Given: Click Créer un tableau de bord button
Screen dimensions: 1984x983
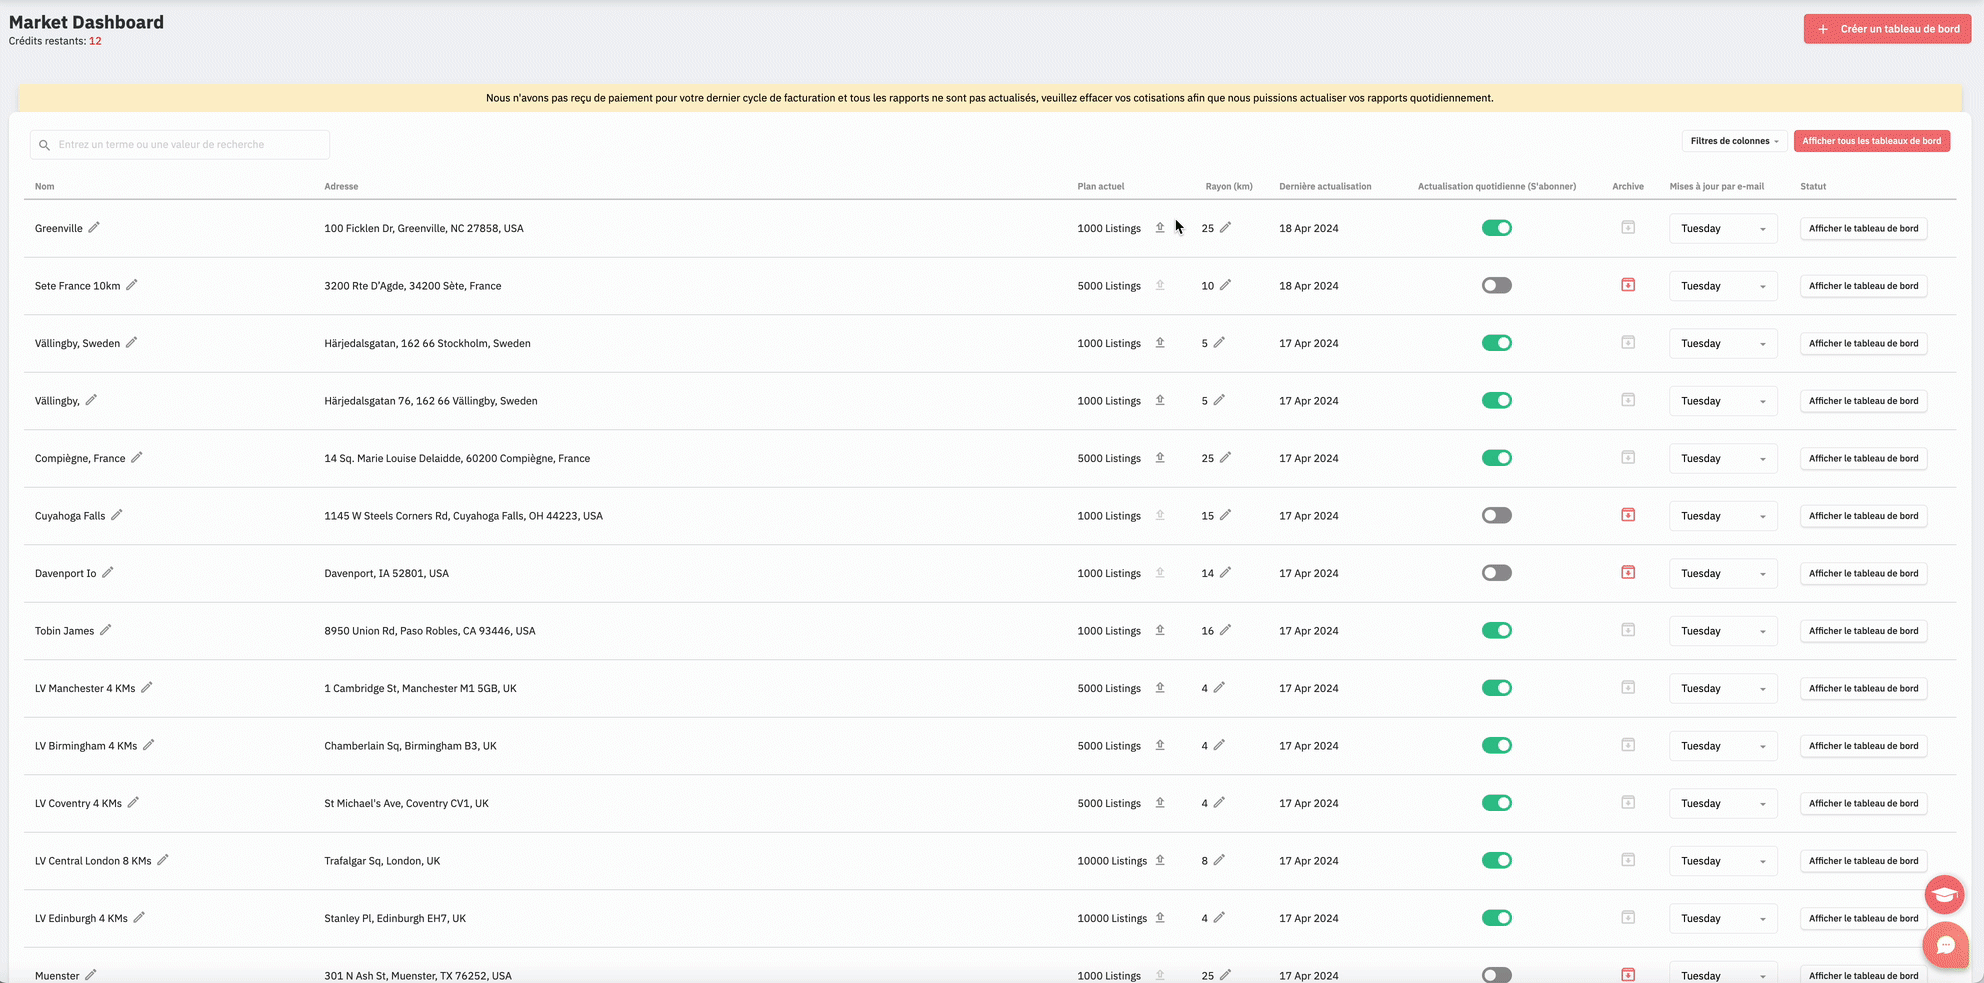Looking at the screenshot, I should coord(1887,29).
